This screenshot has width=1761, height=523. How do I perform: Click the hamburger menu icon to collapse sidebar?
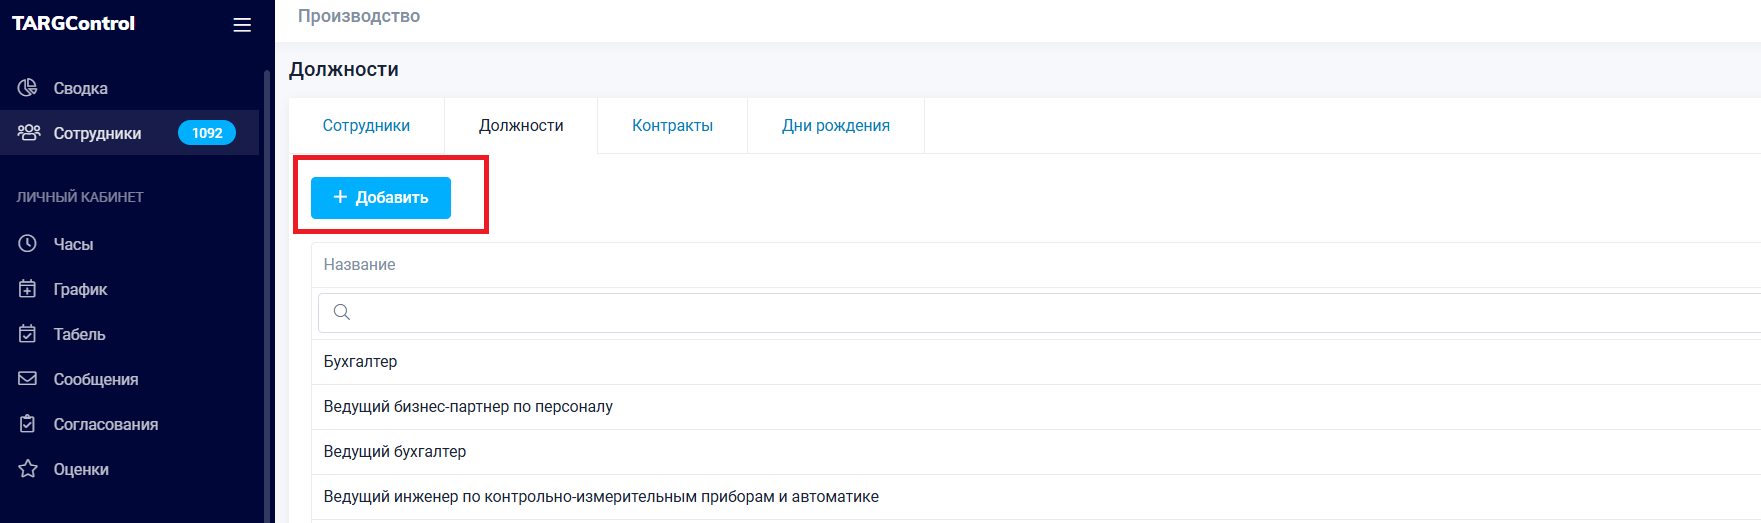click(x=242, y=25)
